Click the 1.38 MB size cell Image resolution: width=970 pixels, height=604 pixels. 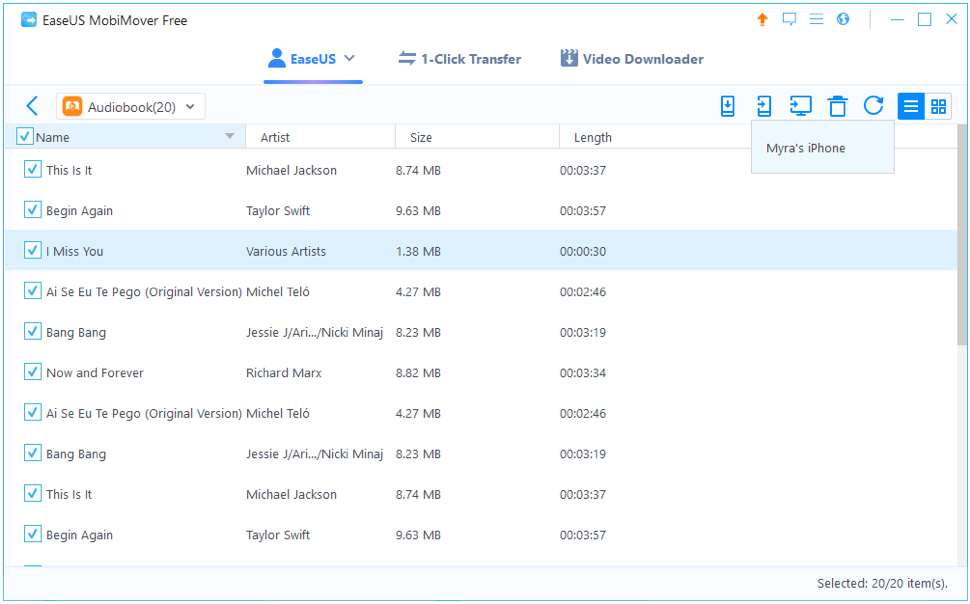tap(418, 251)
